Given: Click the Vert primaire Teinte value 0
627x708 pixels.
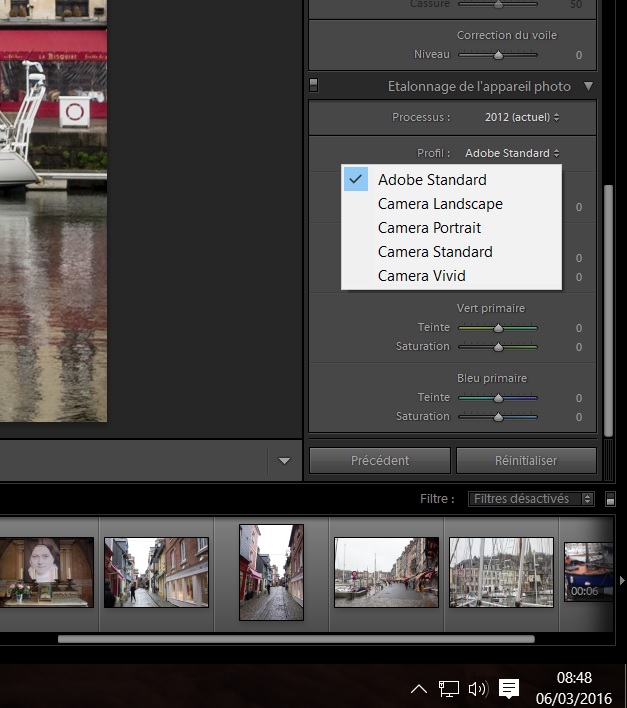Looking at the screenshot, I should [x=579, y=328].
